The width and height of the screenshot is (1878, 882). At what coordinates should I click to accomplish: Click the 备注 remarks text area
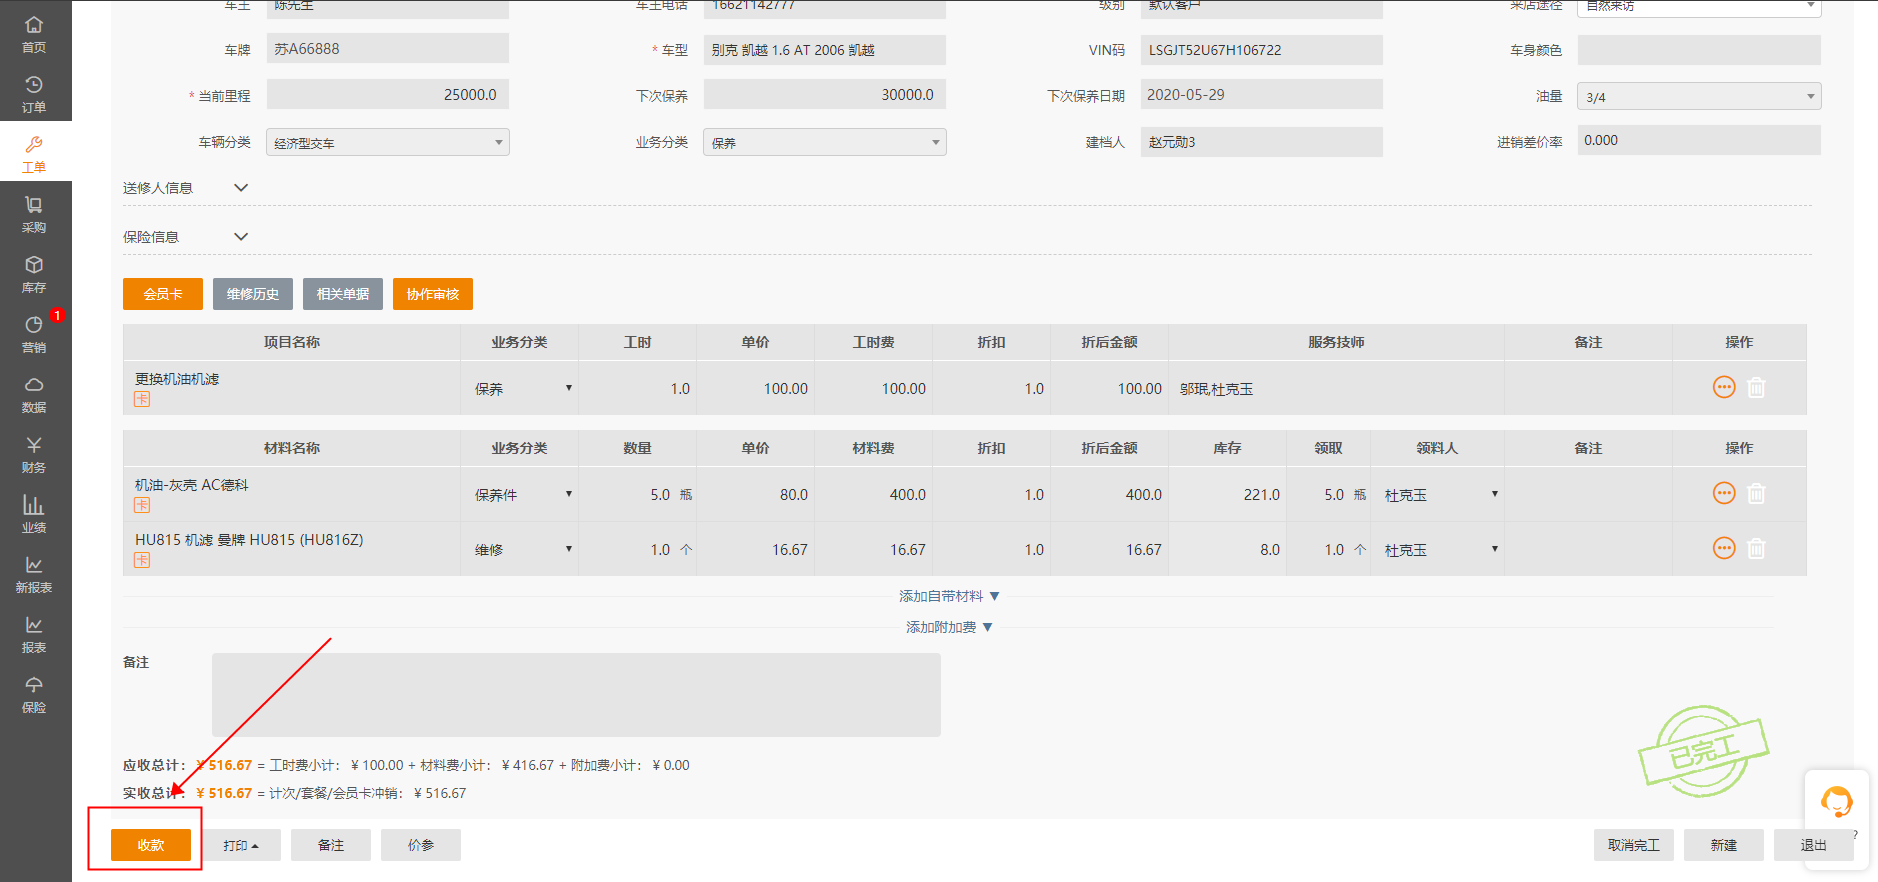pos(576,695)
